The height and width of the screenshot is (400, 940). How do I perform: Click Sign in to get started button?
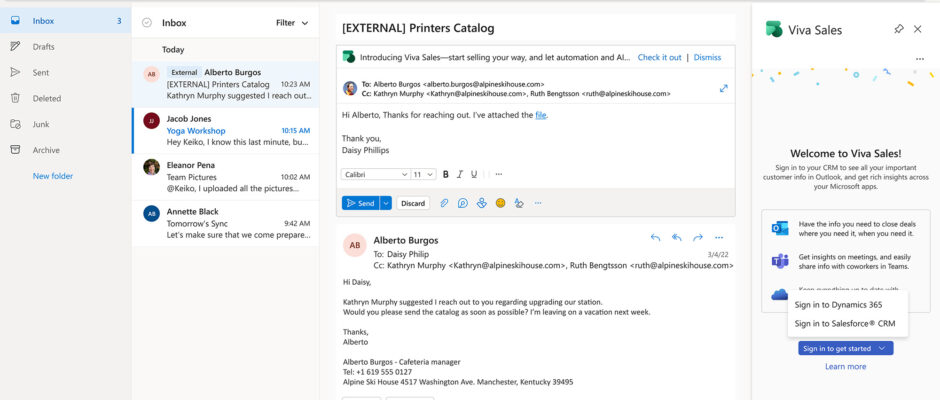(x=845, y=348)
